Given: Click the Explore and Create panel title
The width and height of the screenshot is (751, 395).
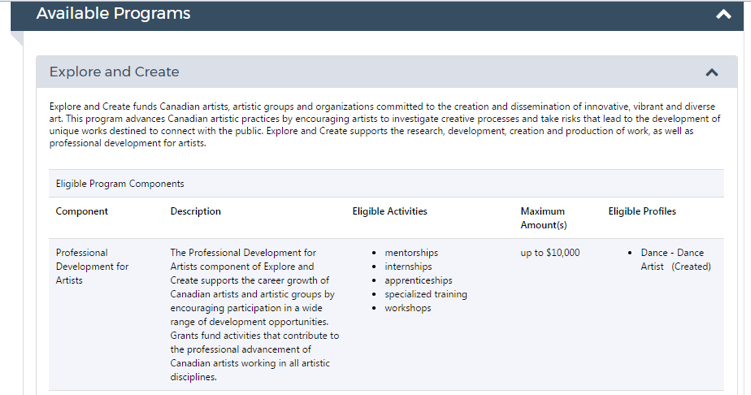Looking at the screenshot, I should (114, 72).
